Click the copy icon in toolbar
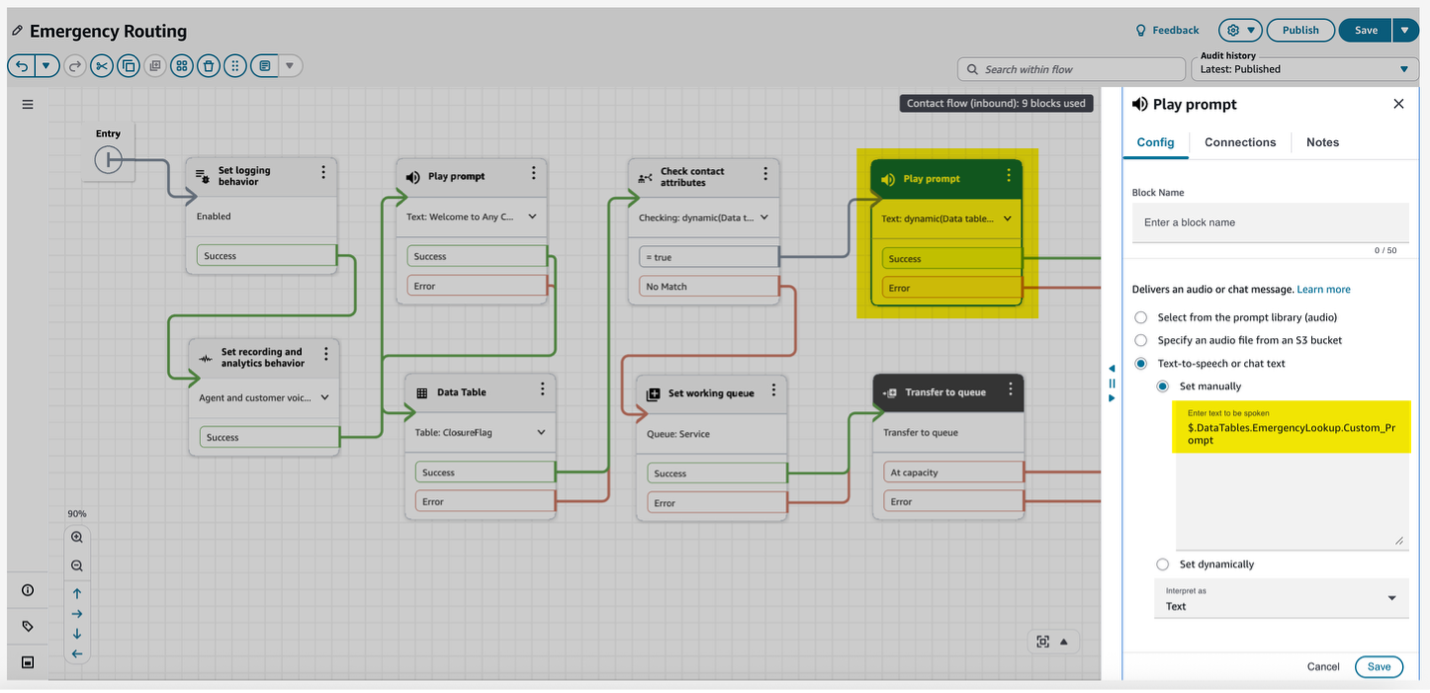Viewport: 1430px width, 693px height. point(128,66)
